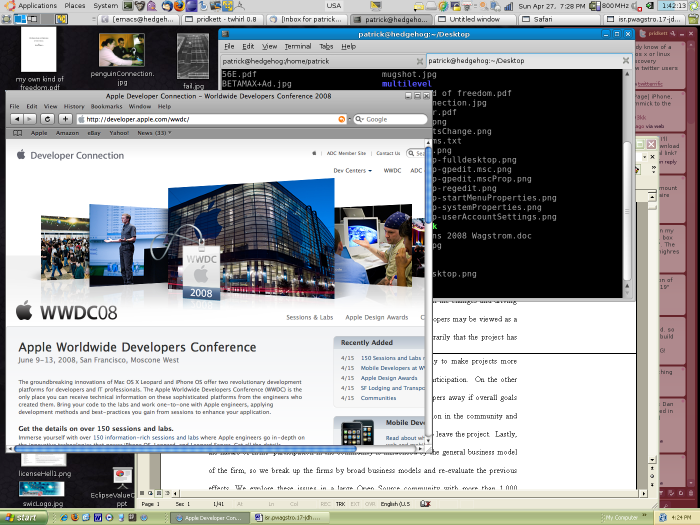Reload the WWDC page in Safari
This screenshot has width=700, height=525.
48,119
